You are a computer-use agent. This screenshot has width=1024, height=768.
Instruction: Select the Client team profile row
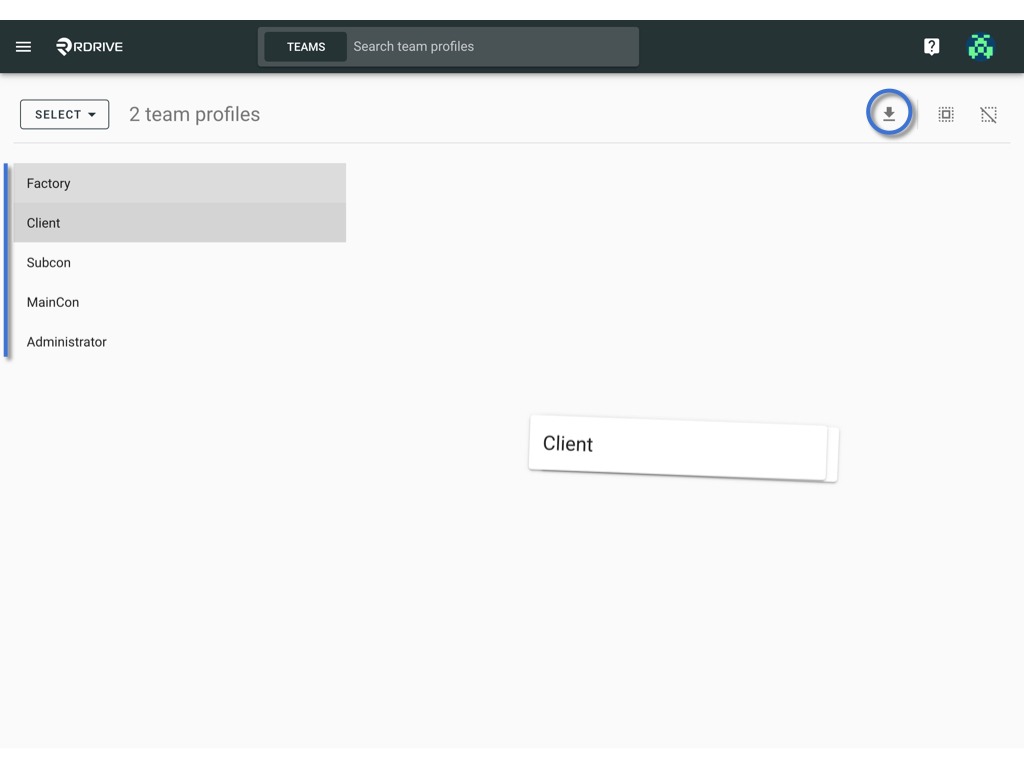pyautogui.click(x=180, y=223)
